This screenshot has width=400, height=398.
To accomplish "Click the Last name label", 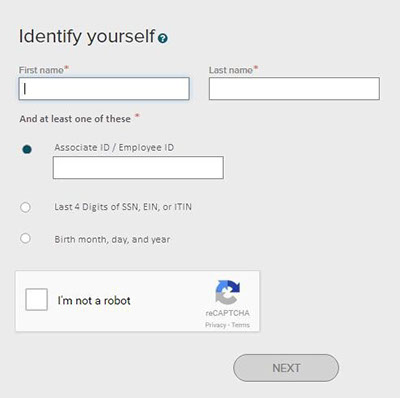I will coord(231,70).
